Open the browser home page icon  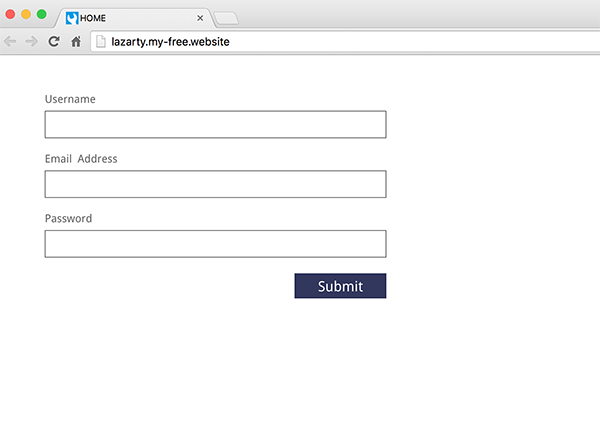point(76,41)
